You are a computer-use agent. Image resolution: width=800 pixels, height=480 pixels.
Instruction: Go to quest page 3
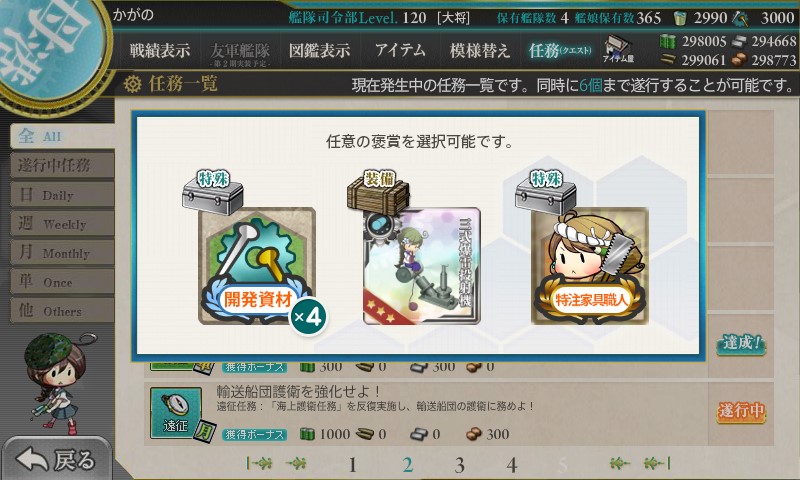[x=459, y=465]
